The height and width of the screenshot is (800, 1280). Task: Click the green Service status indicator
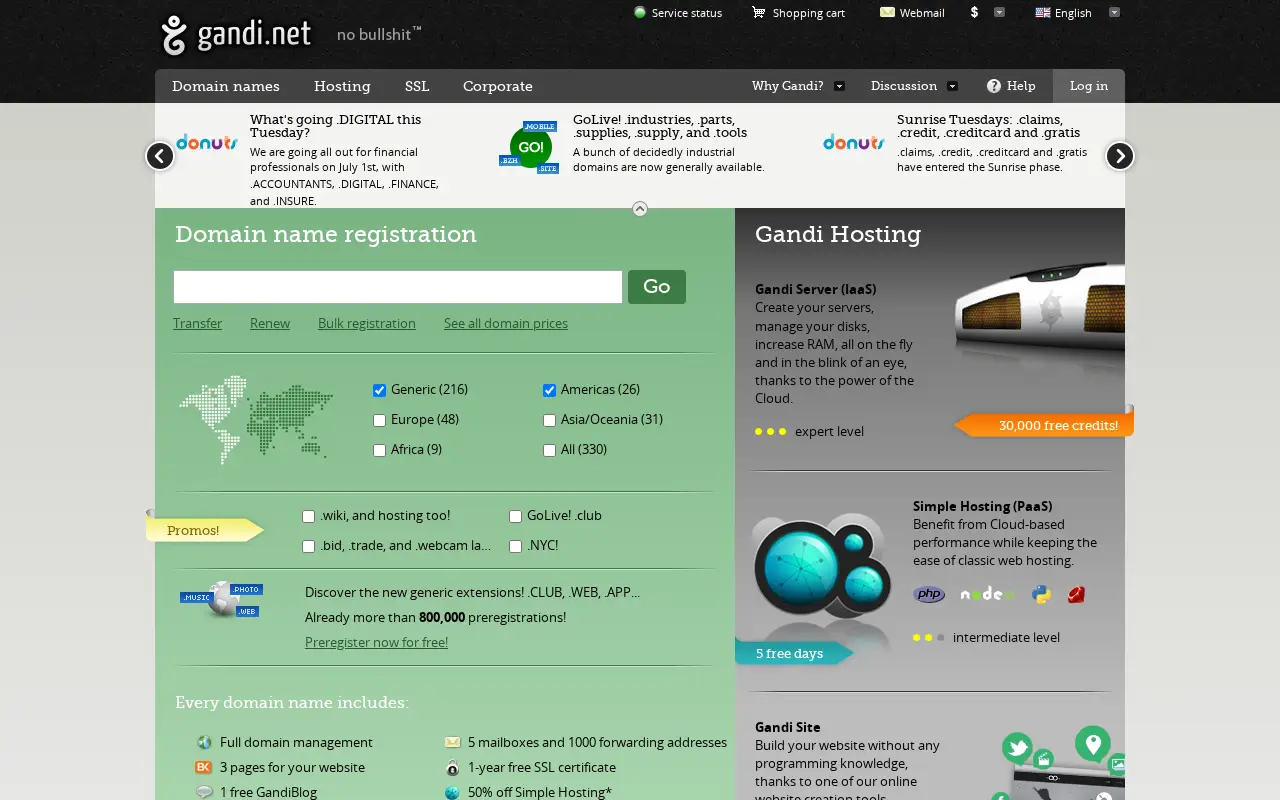[640, 13]
